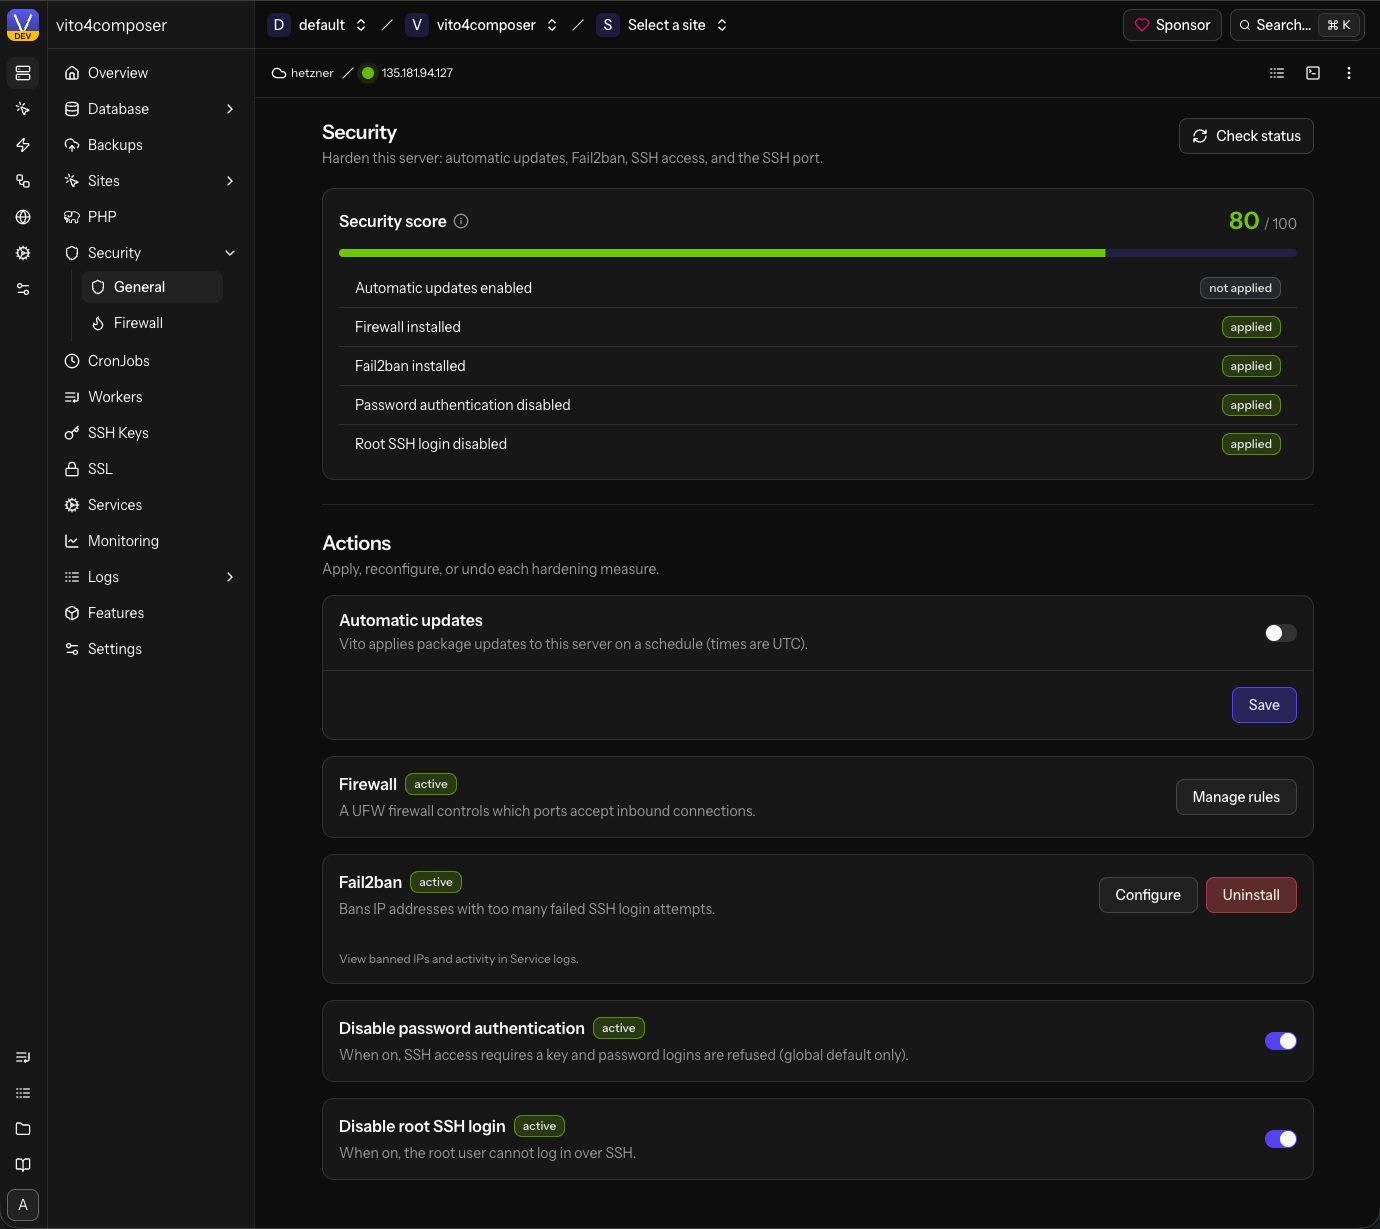Uninstall Fail2ban
The image size is (1380, 1229).
click(x=1251, y=895)
